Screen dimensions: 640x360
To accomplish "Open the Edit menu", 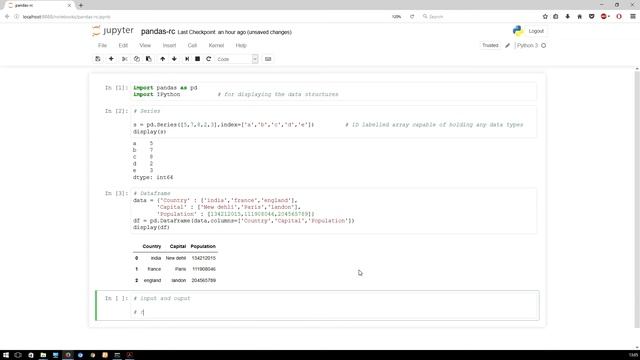I will (x=123, y=45).
